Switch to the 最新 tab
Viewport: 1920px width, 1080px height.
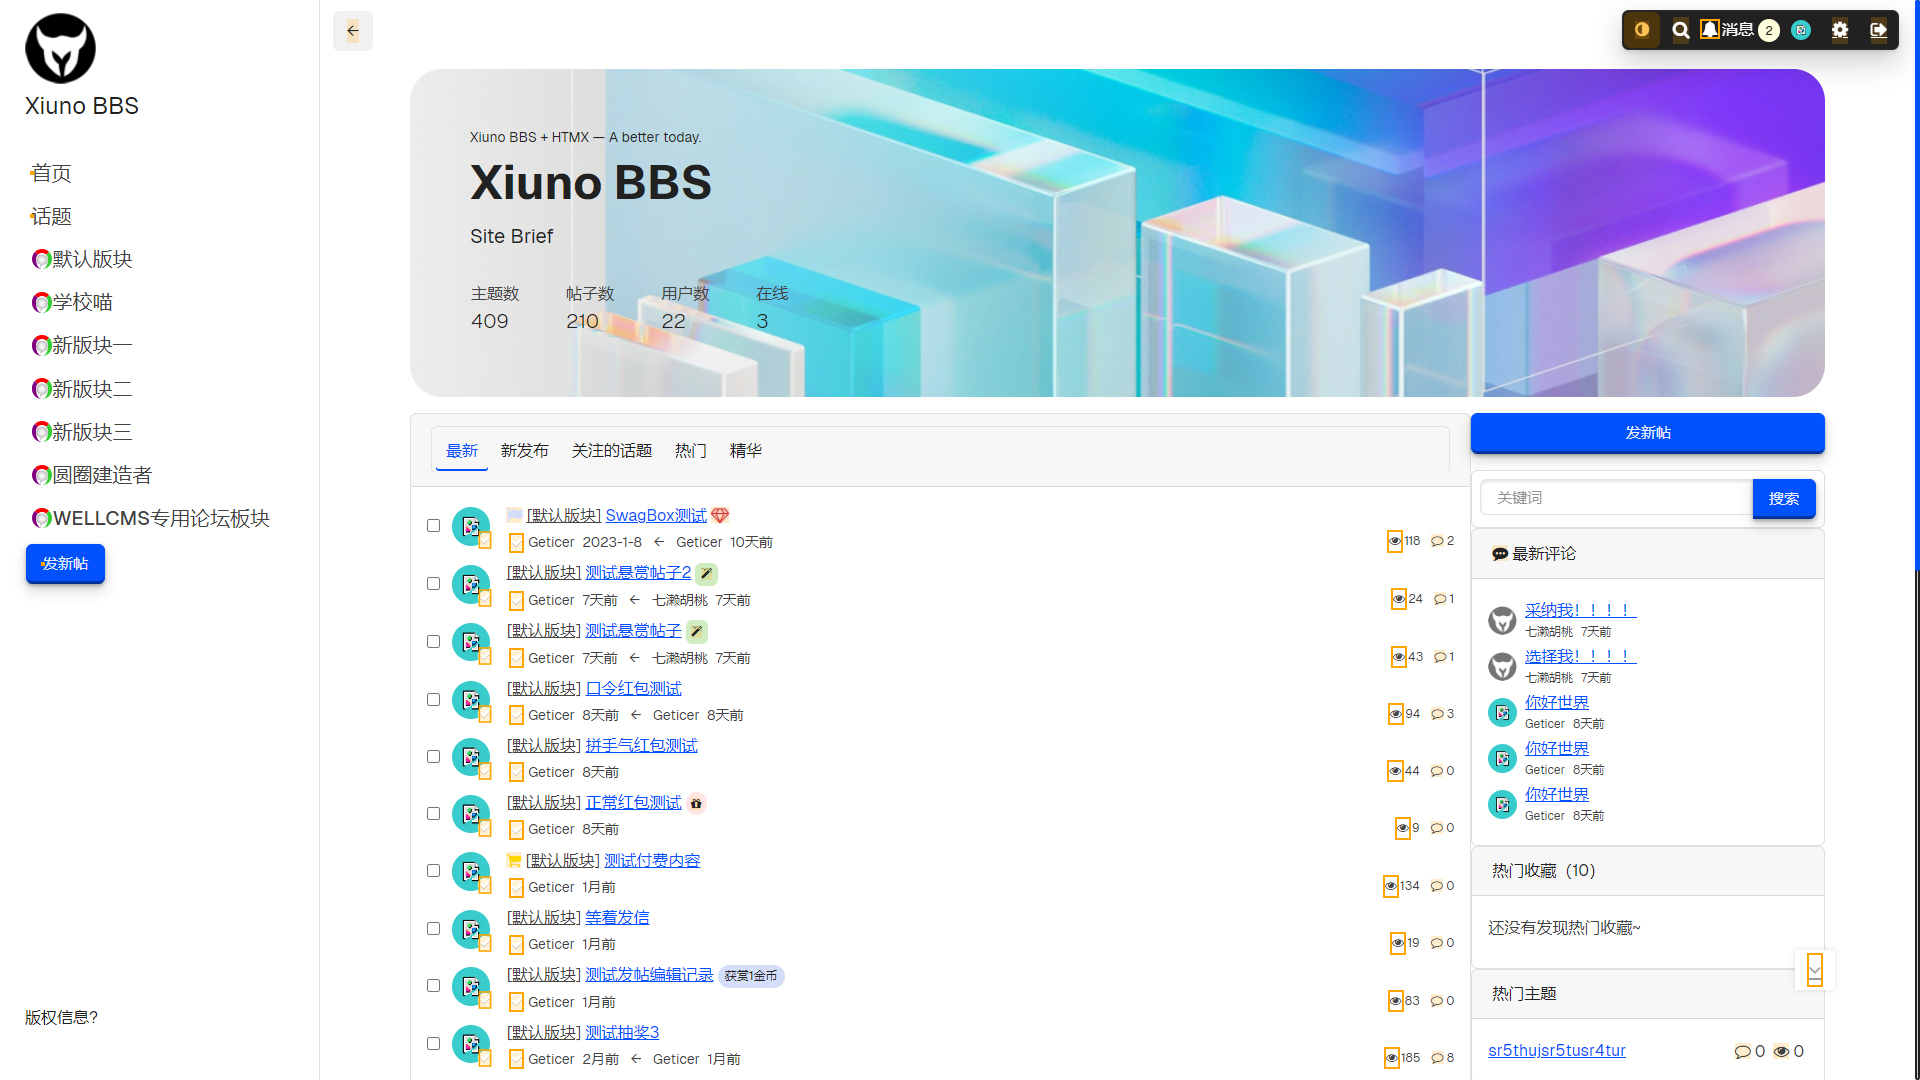coord(462,451)
